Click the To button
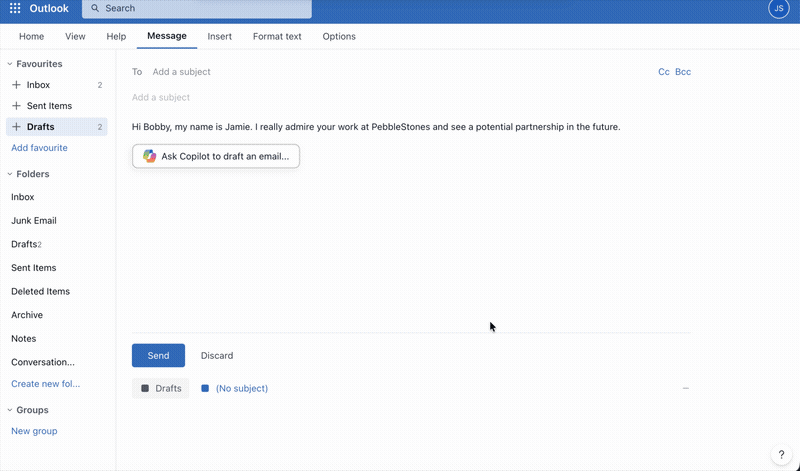Image resolution: width=800 pixels, height=471 pixels. click(x=137, y=72)
